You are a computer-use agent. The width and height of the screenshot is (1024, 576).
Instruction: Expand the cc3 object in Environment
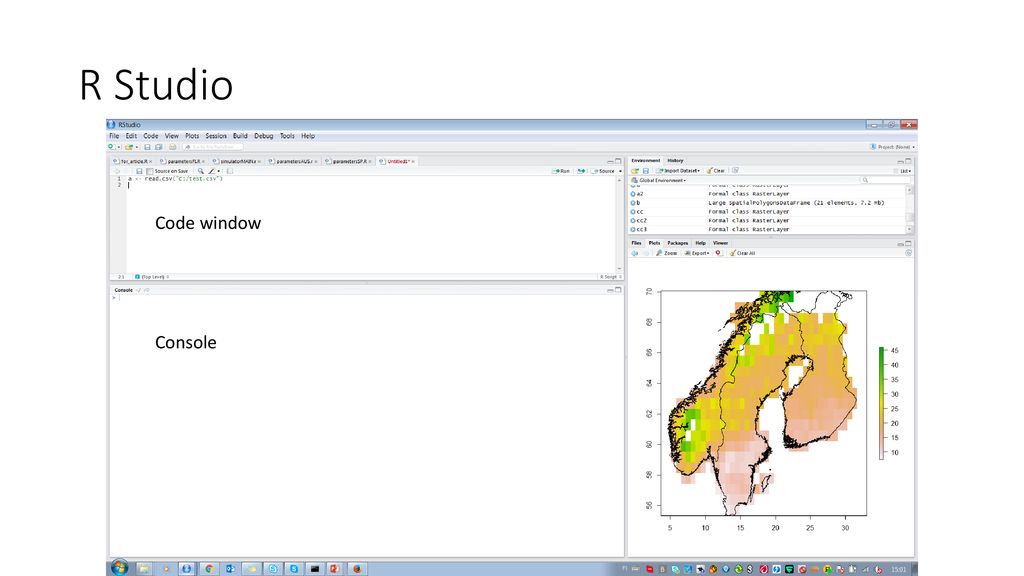(633, 229)
